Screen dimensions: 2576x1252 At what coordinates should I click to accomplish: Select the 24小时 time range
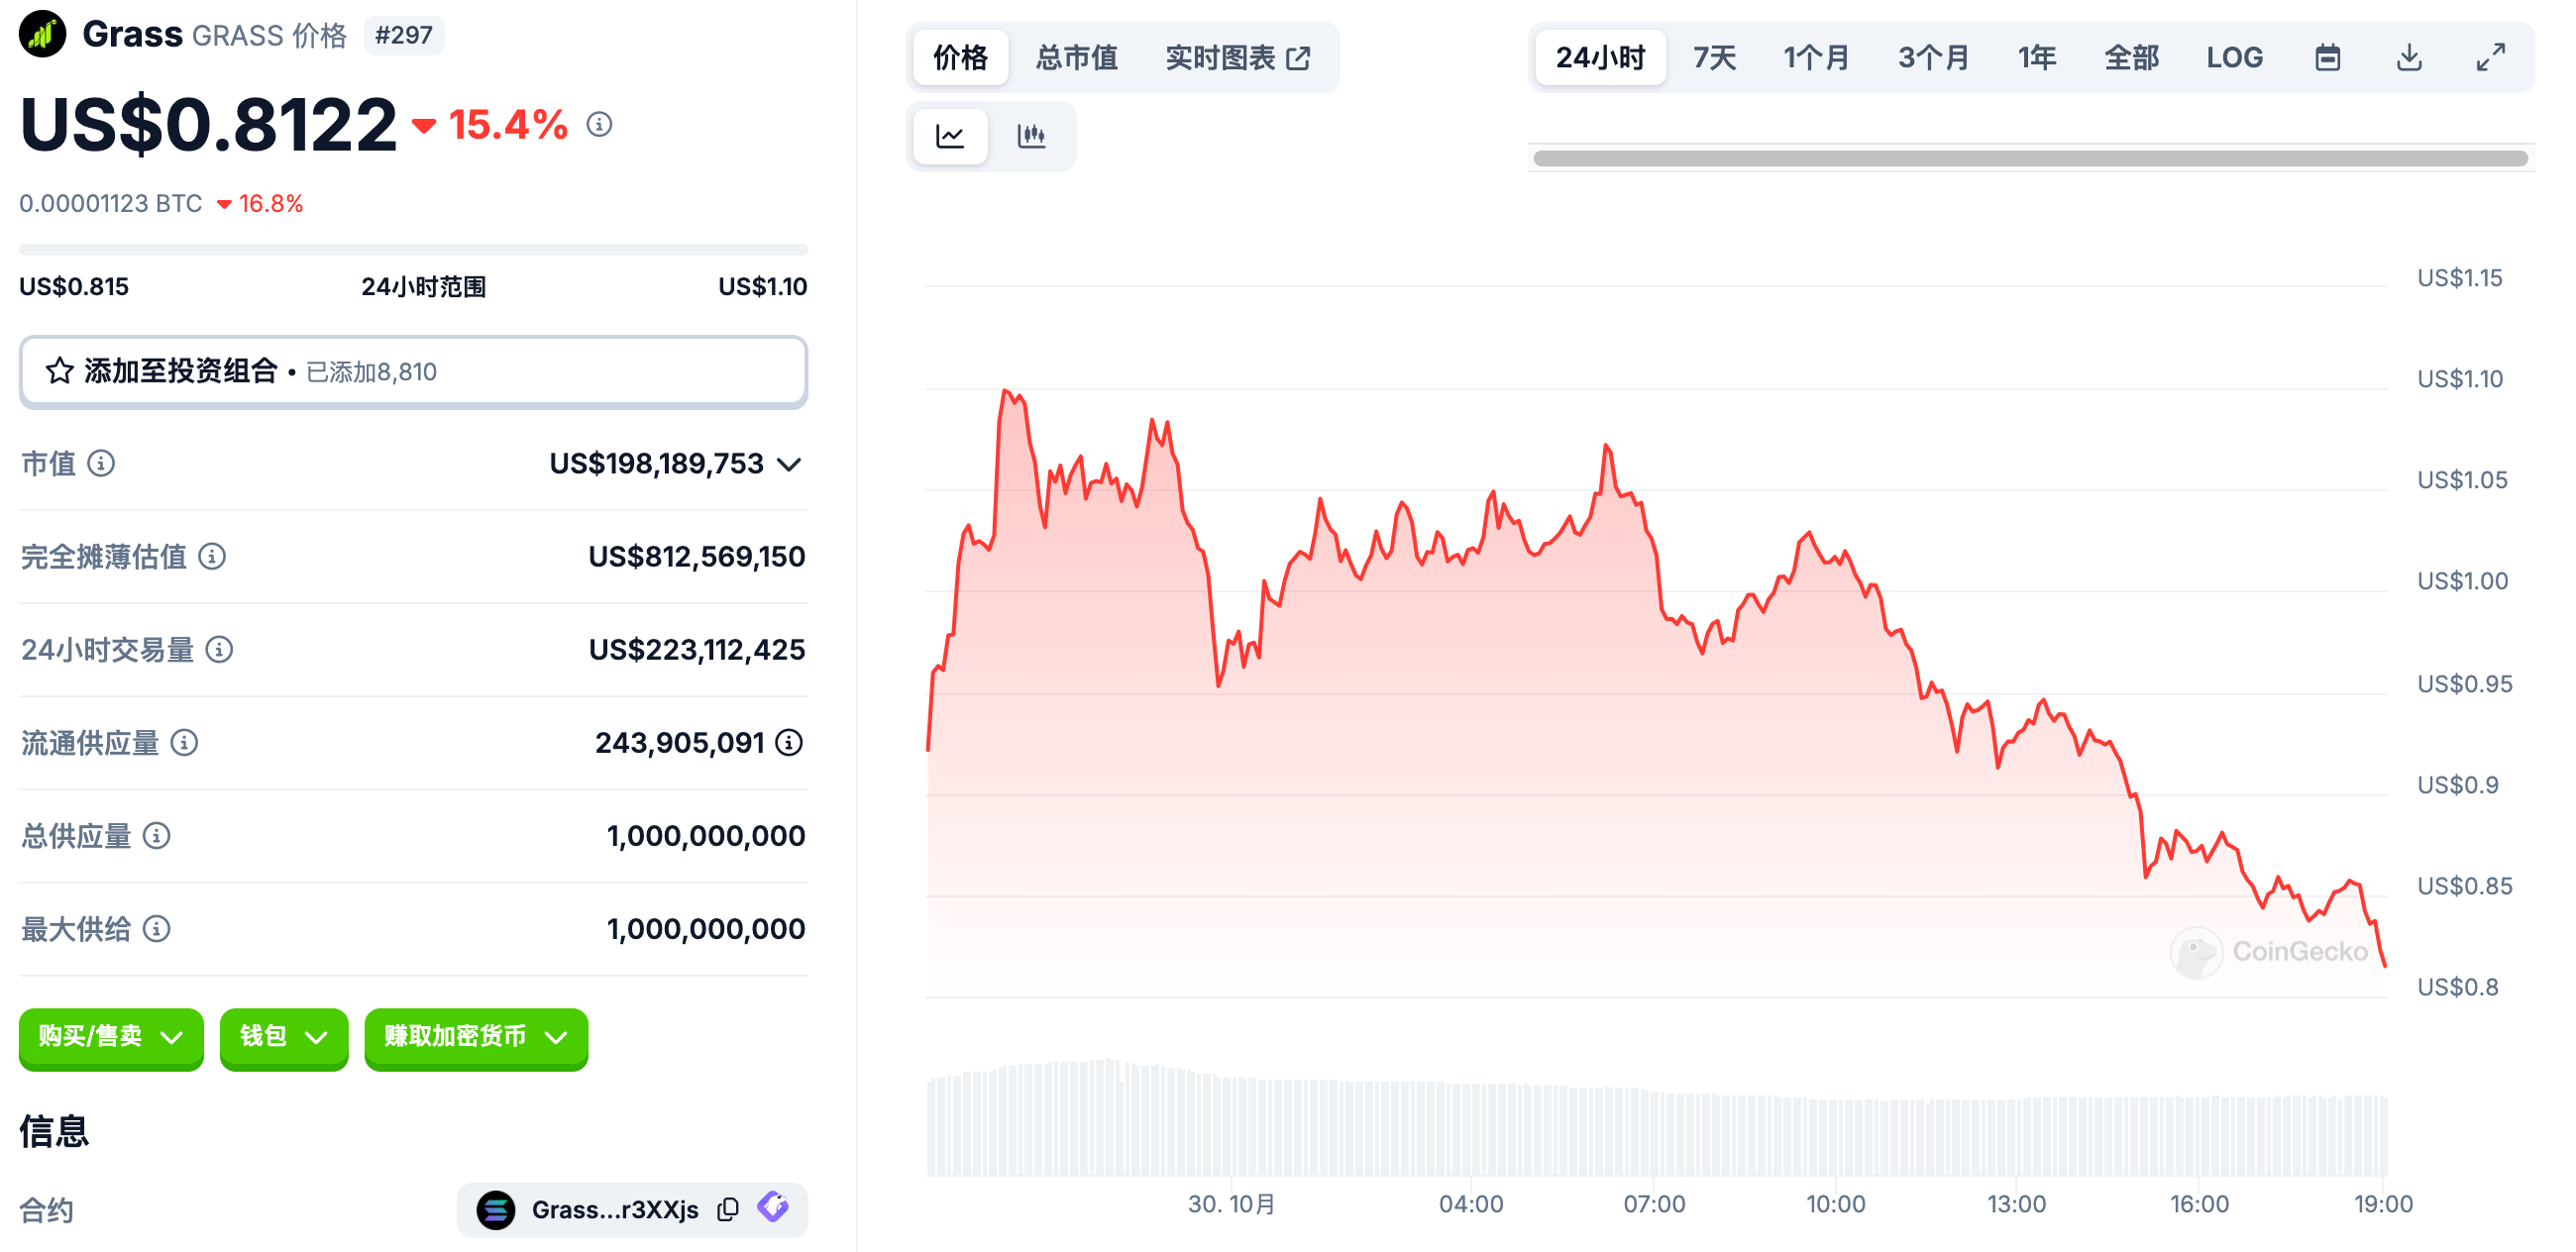pyautogui.click(x=1599, y=57)
